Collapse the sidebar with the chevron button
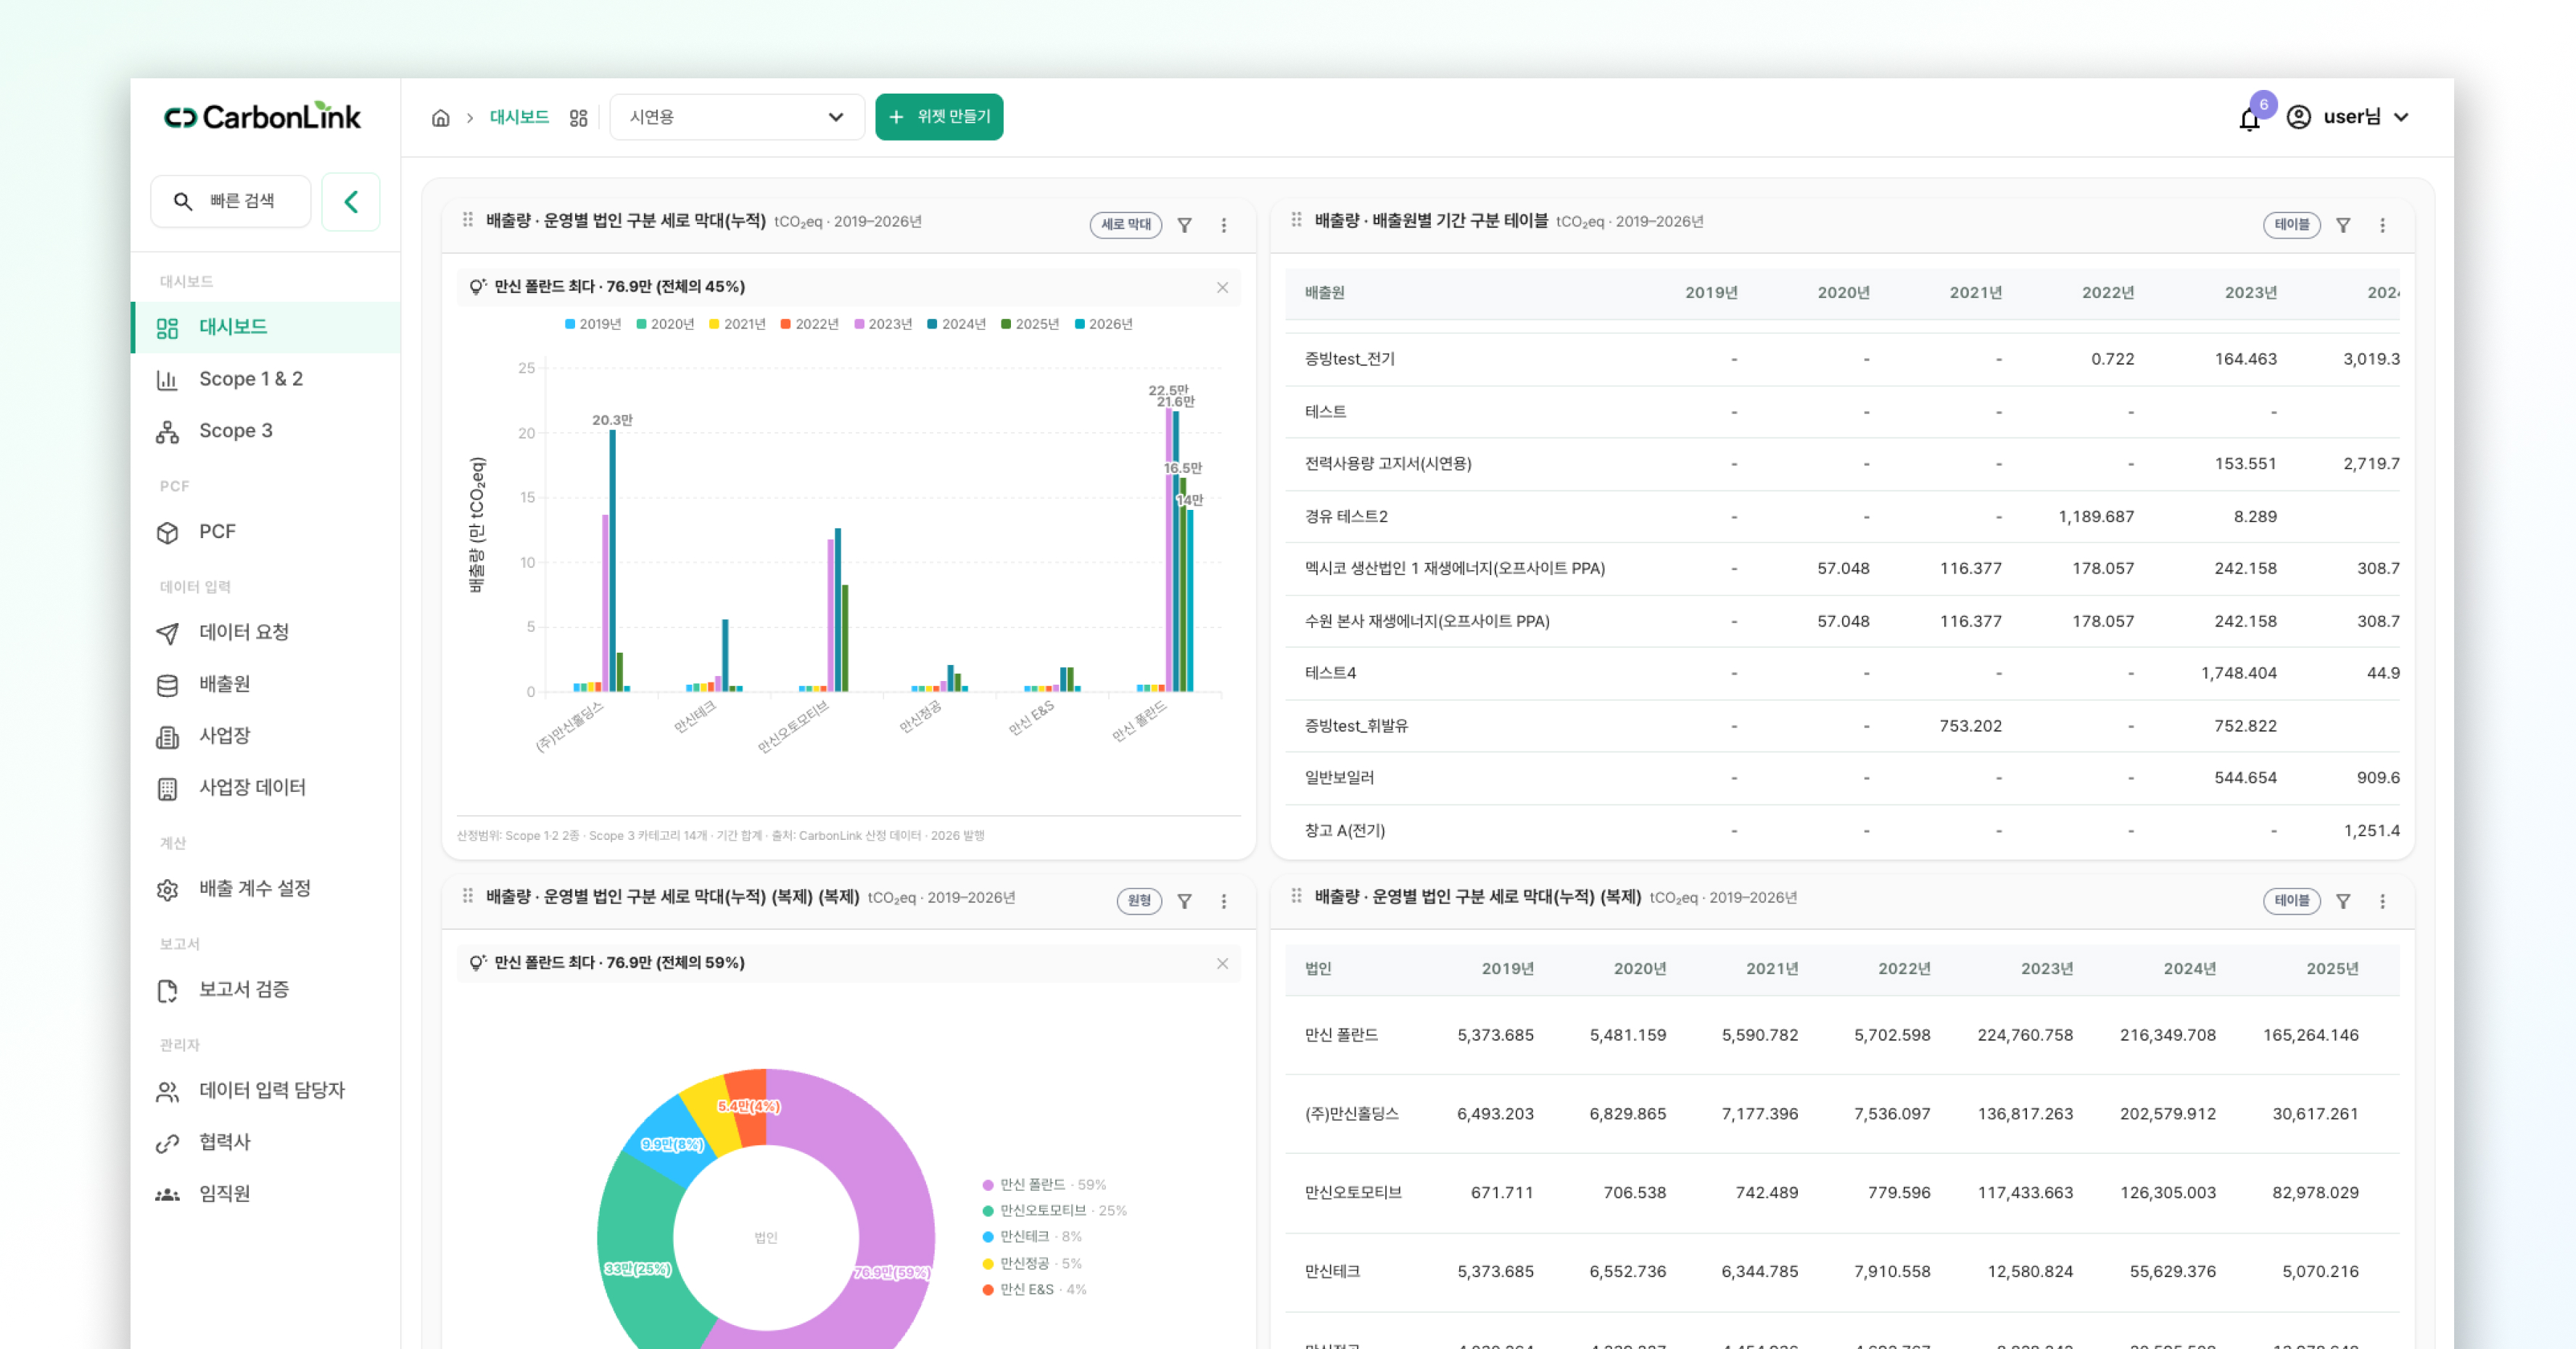 [351, 202]
